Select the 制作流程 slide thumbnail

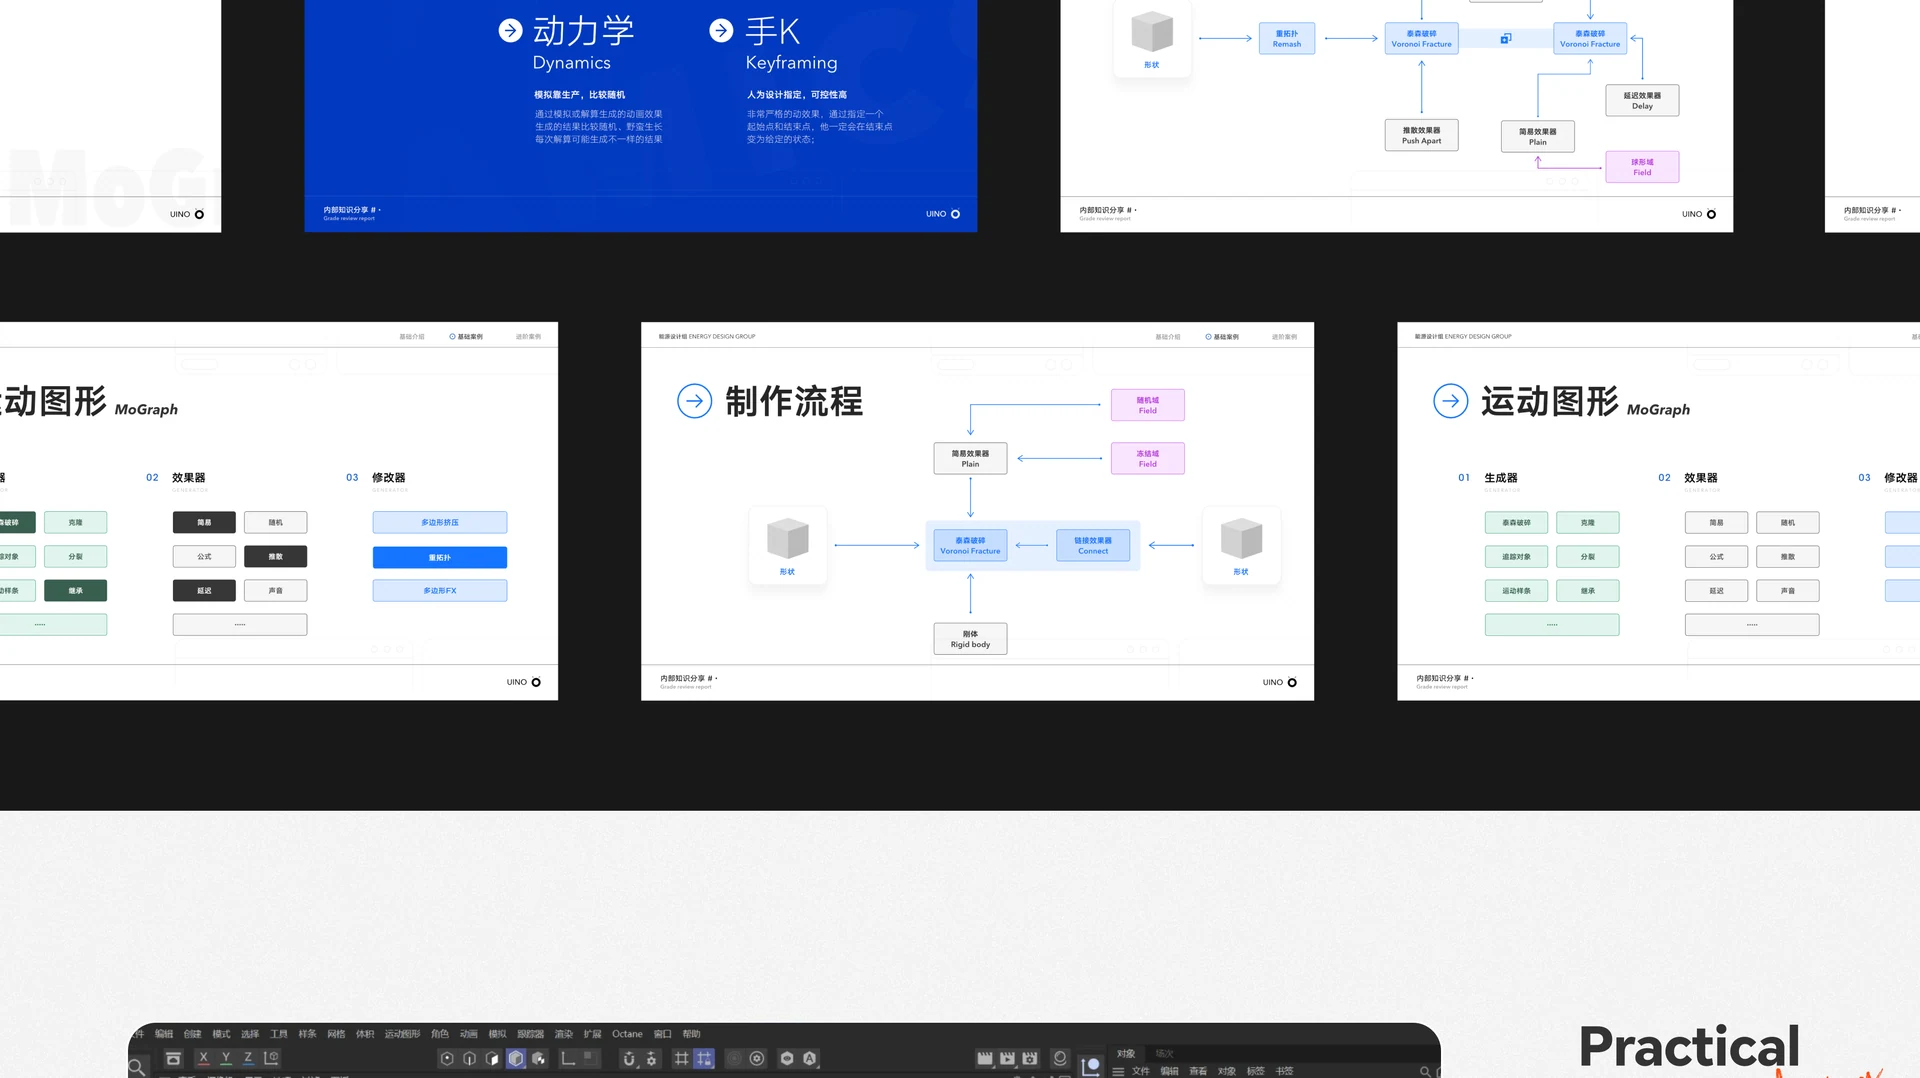click(x=977, y=511)
